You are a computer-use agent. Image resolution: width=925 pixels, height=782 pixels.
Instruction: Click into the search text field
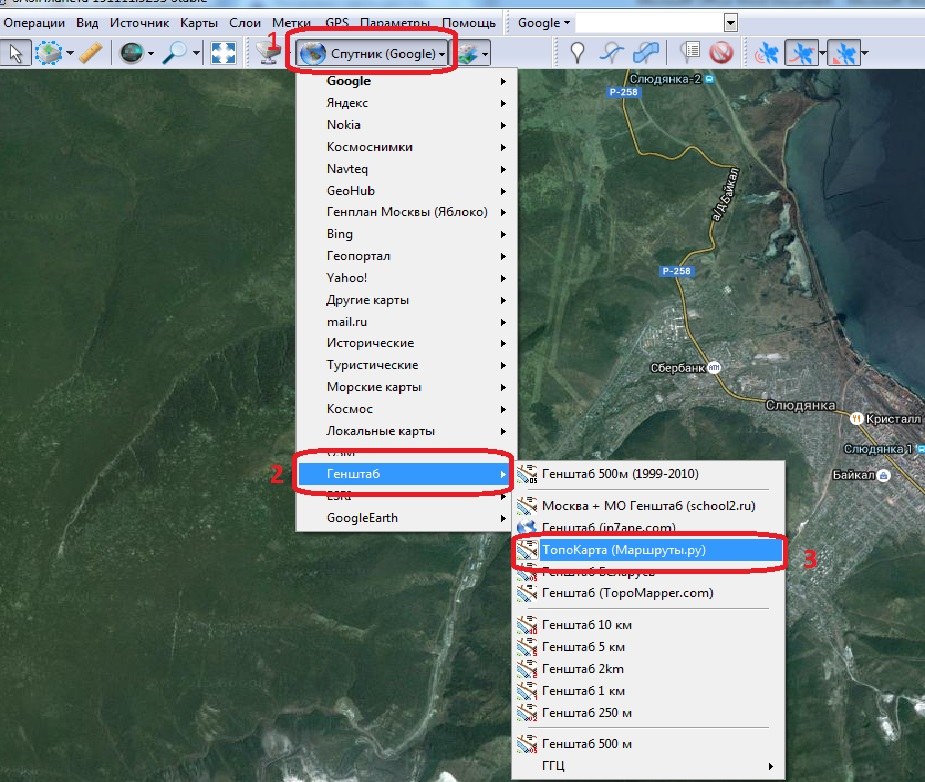(650, 23)
